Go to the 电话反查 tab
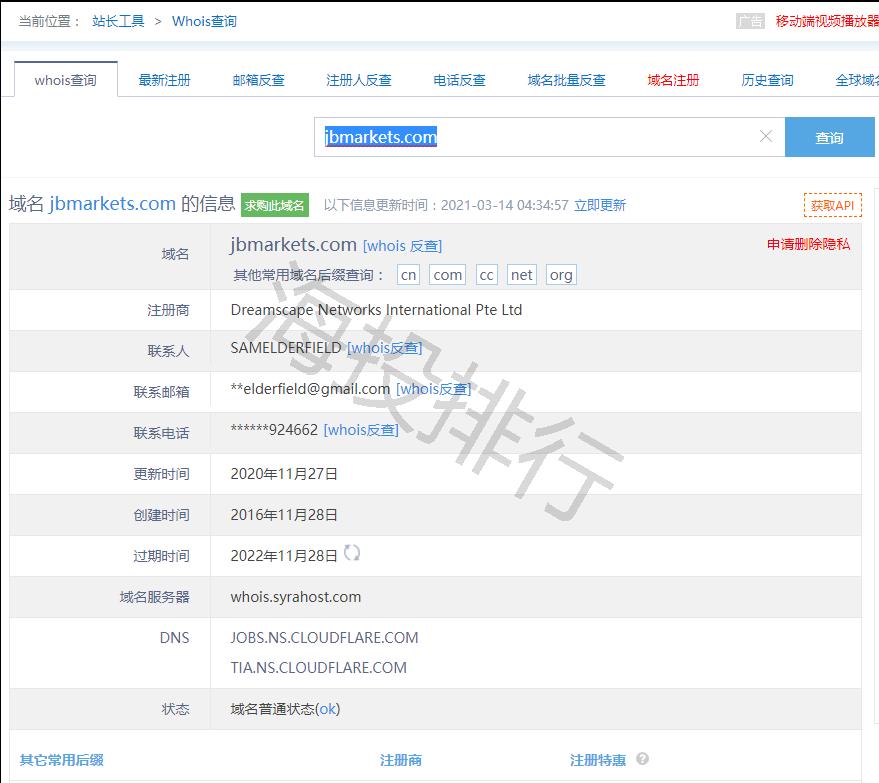The height and width of the screenshot is (783, 879). pyautogui.click(x=459, y=80)
